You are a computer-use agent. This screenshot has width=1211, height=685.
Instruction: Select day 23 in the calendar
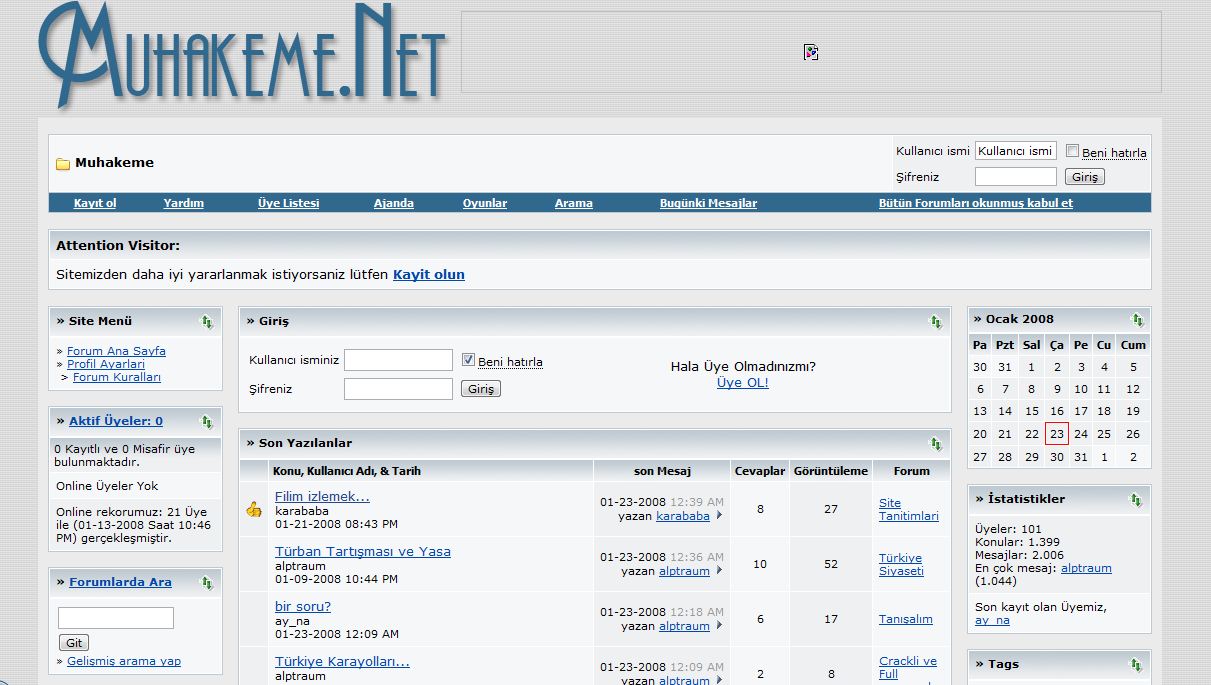click(1056, 434)
